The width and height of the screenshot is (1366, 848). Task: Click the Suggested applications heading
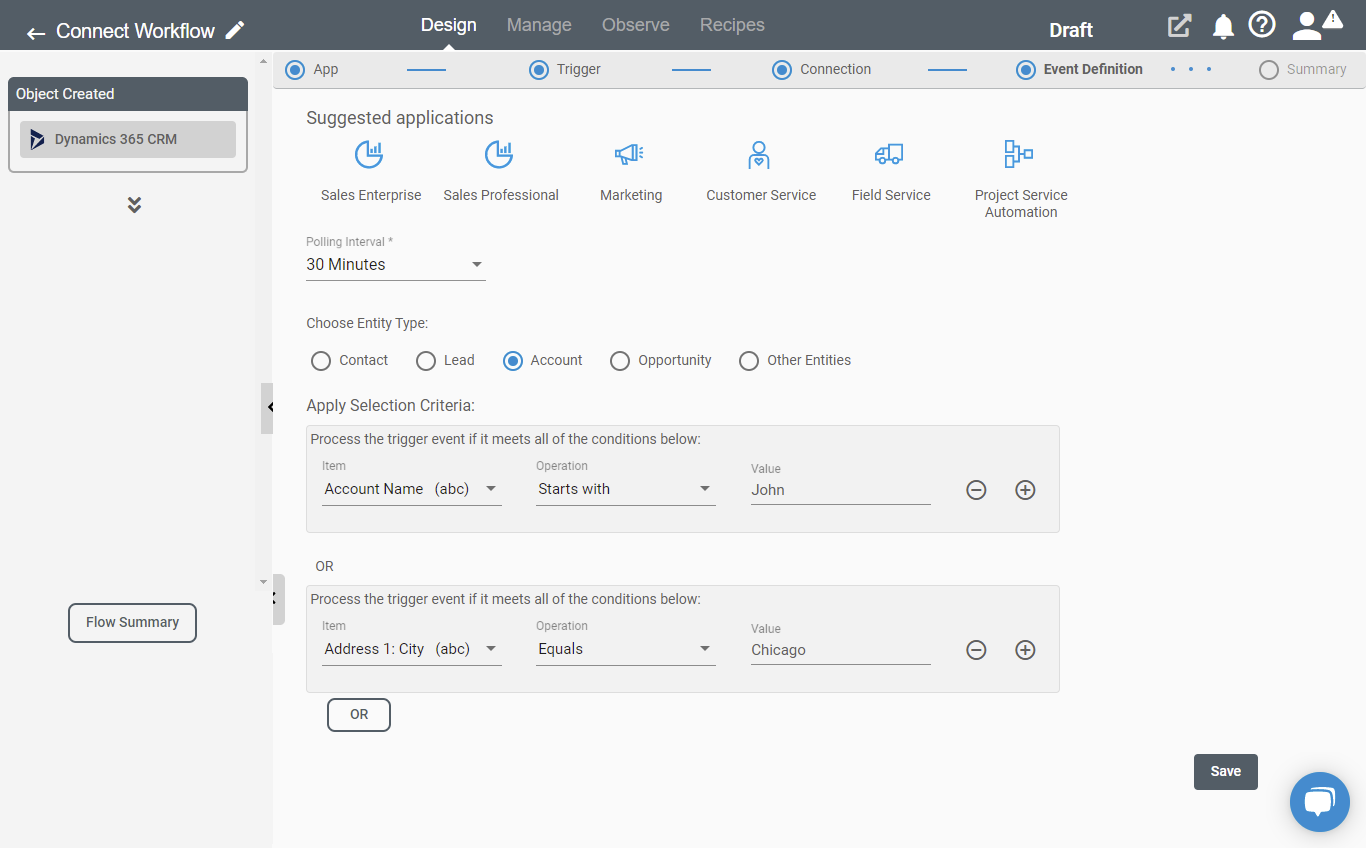[400, 118]
